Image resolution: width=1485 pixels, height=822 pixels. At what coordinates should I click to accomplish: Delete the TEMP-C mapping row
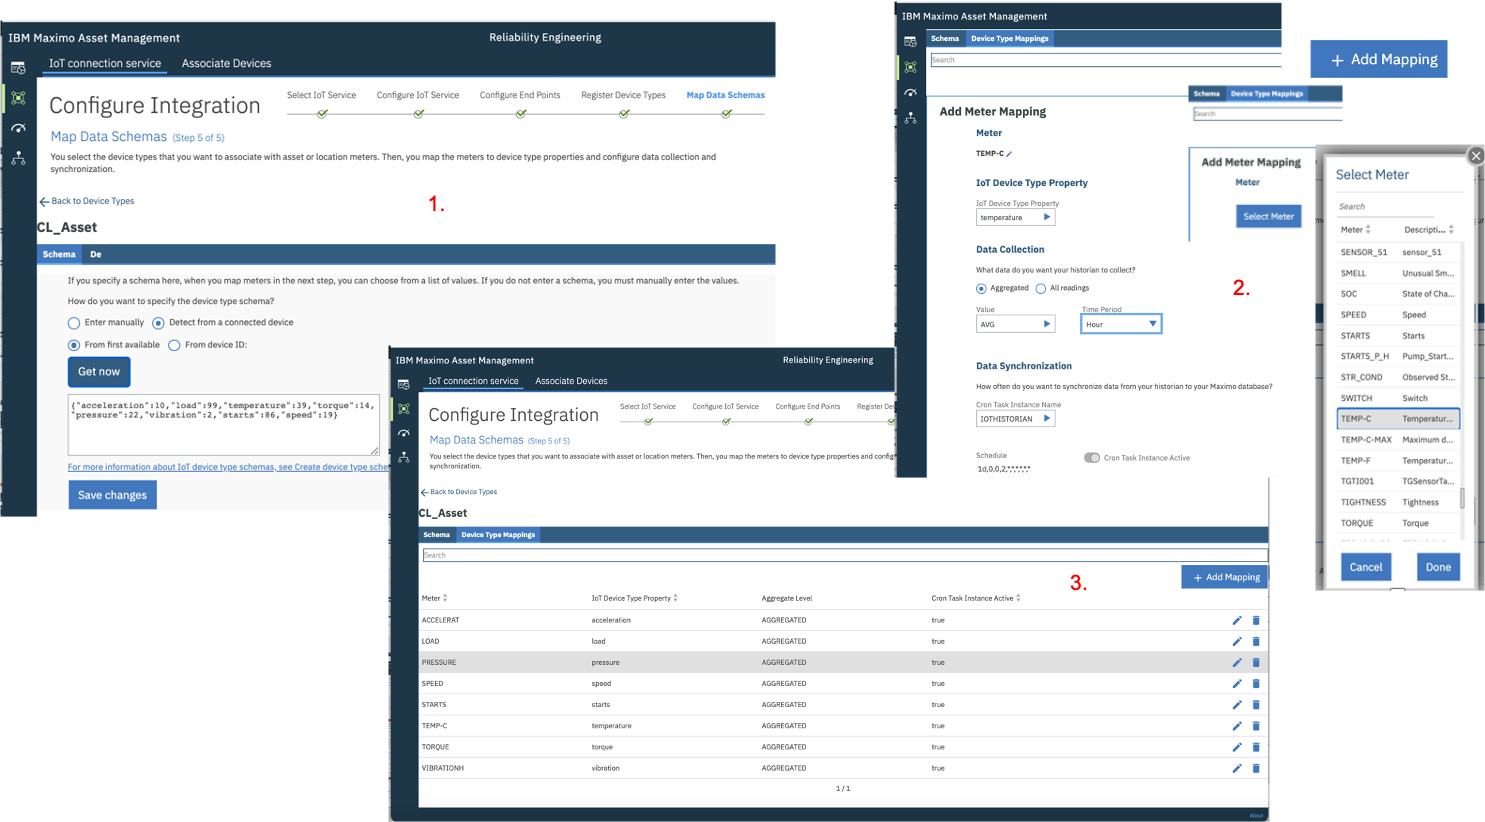tap(1256, 726)
